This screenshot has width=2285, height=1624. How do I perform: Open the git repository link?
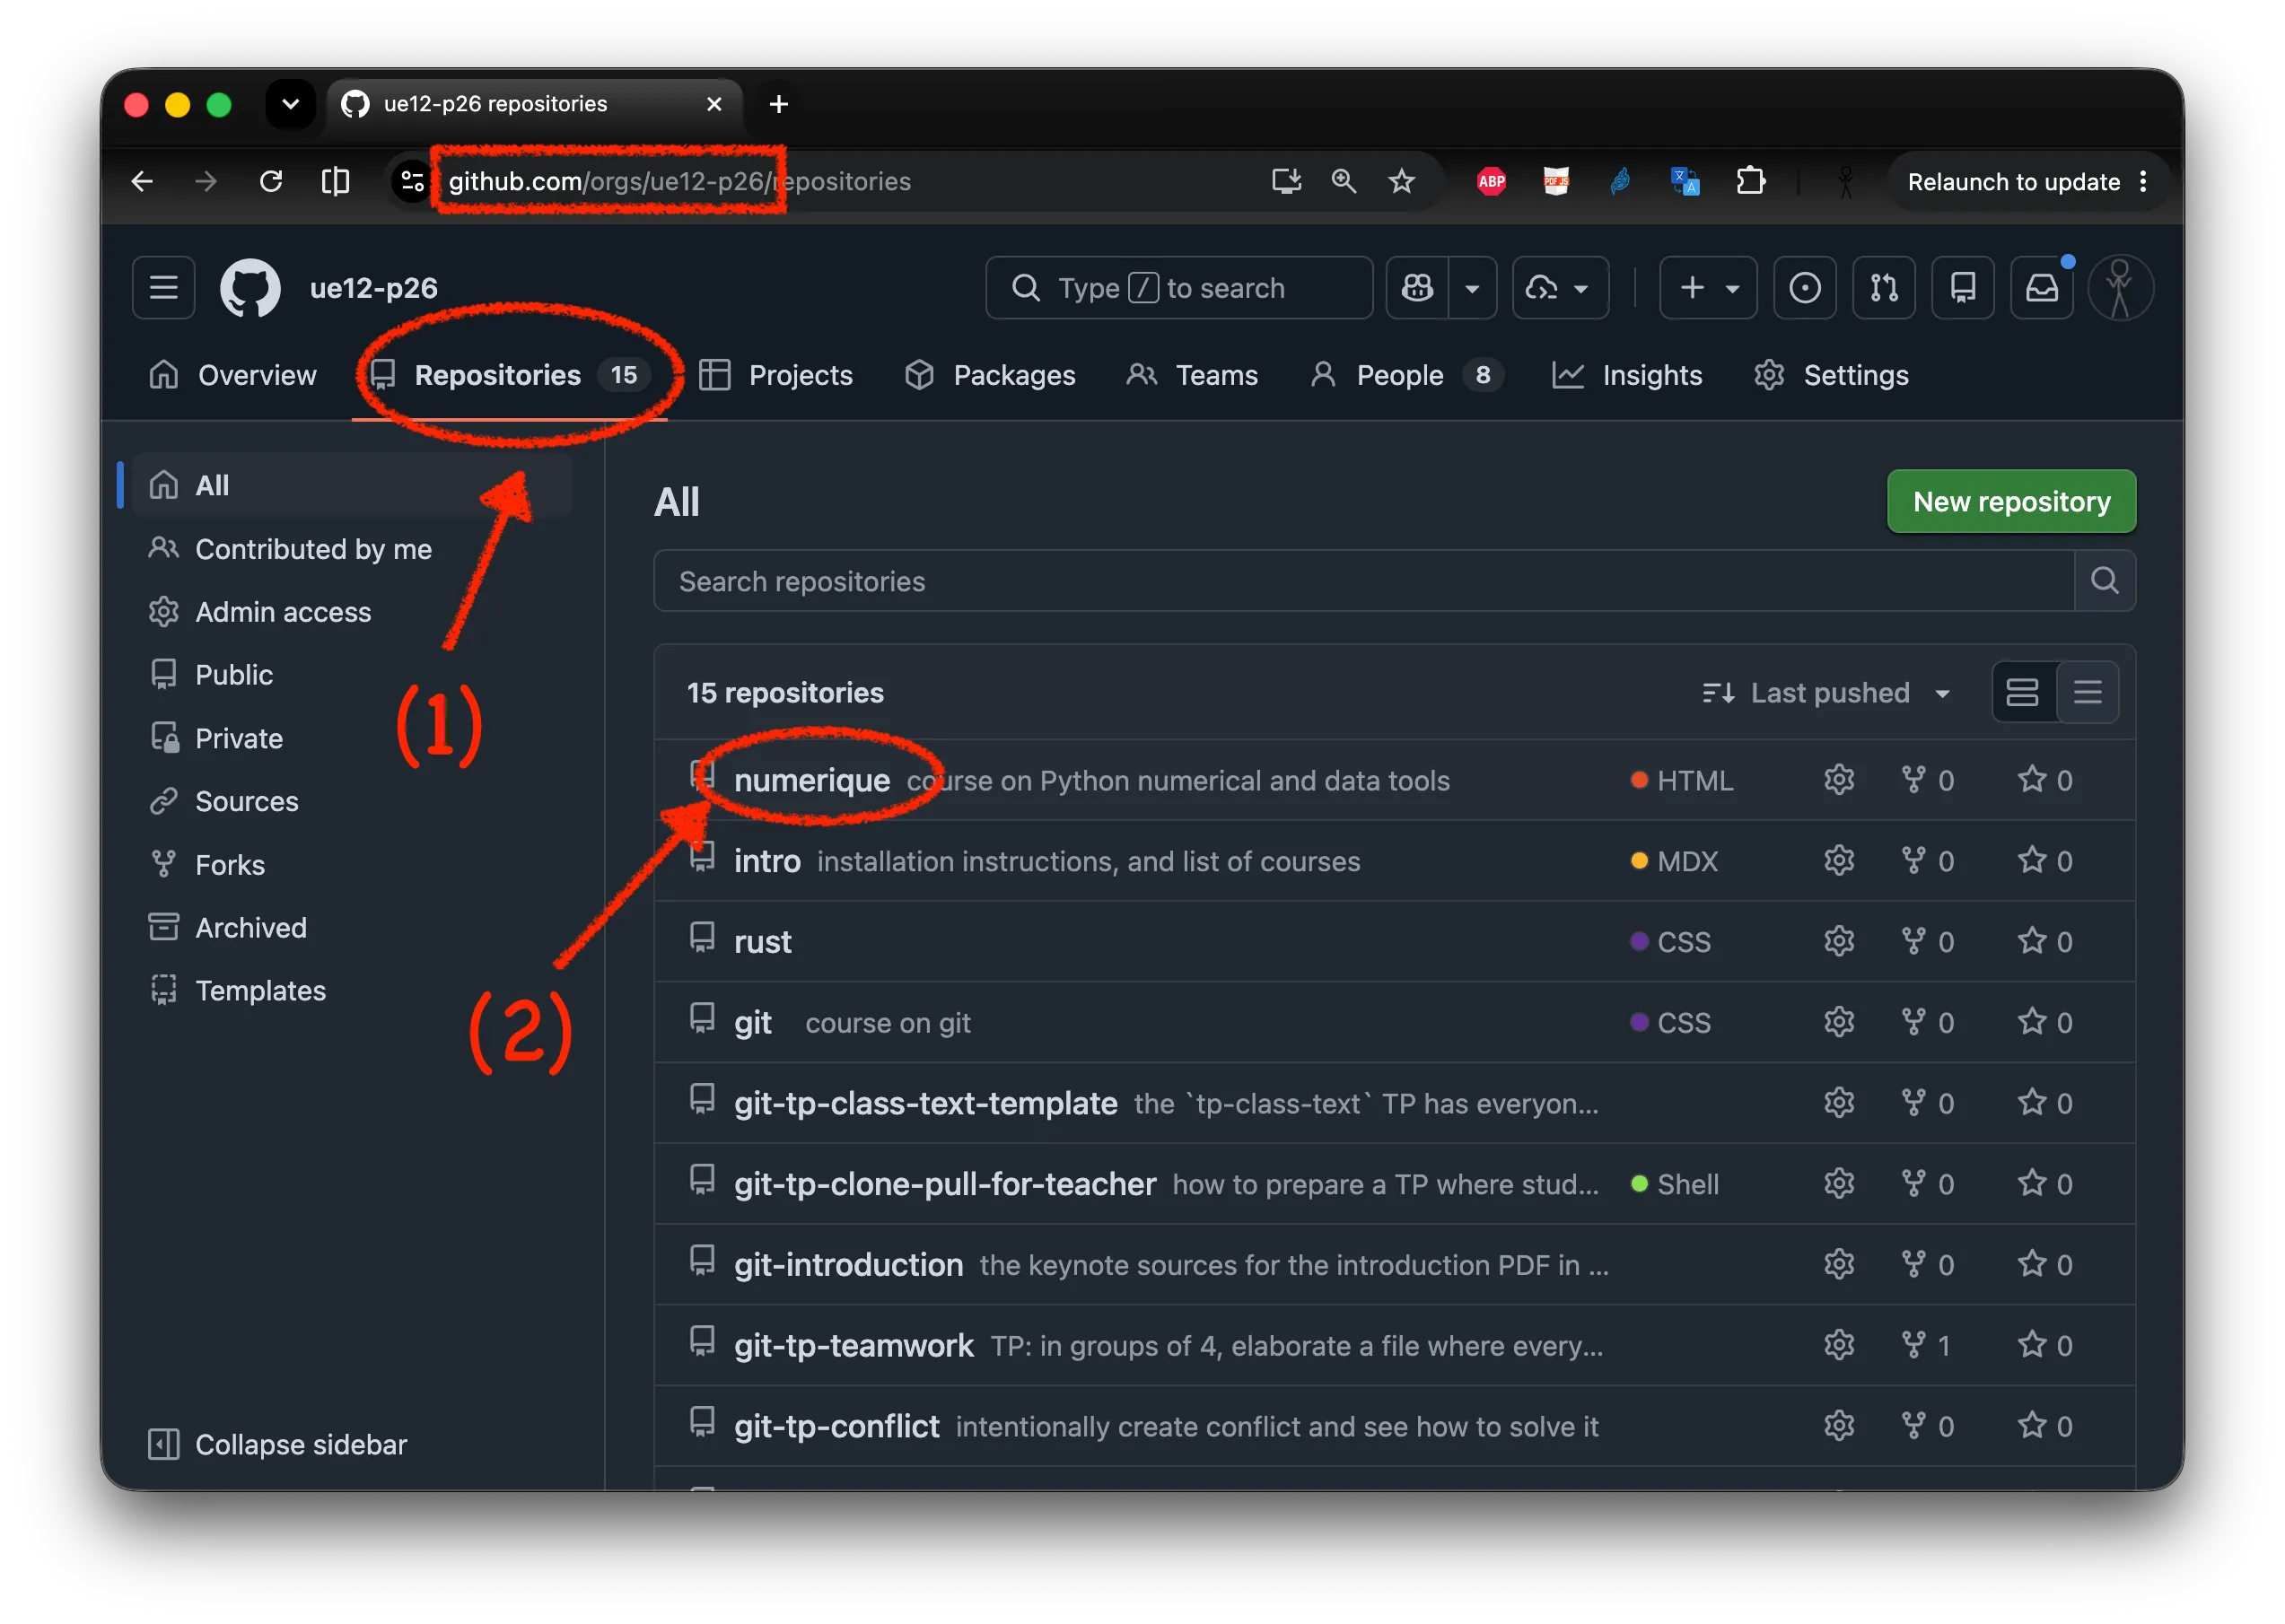coord(753,1023)
